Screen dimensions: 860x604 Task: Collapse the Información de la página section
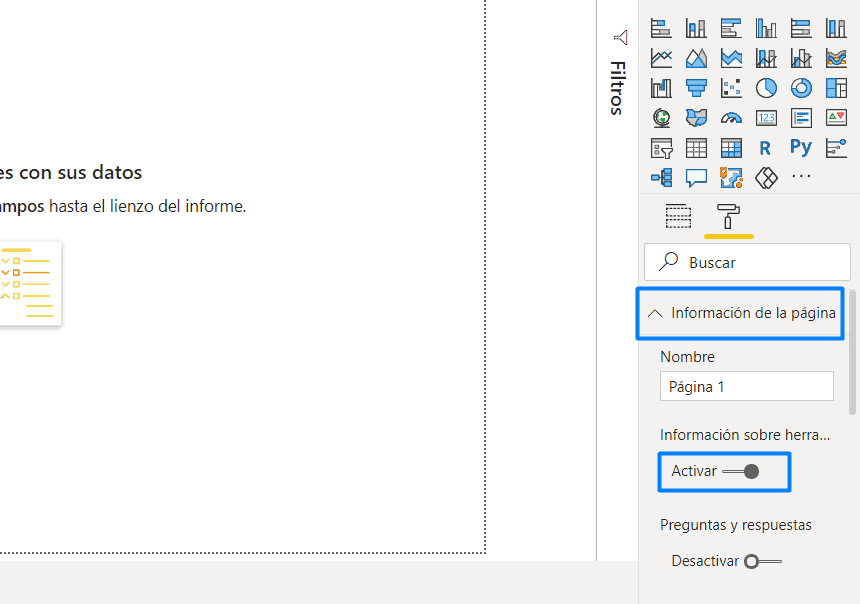pos(656,313)
